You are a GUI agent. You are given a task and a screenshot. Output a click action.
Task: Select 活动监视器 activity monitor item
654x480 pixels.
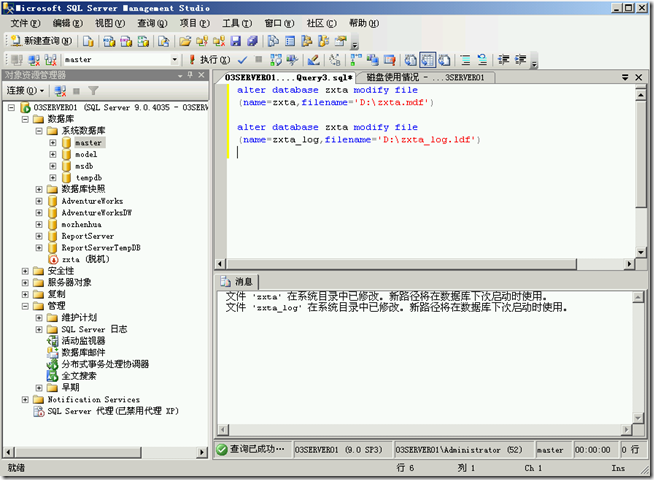(83, 341)
